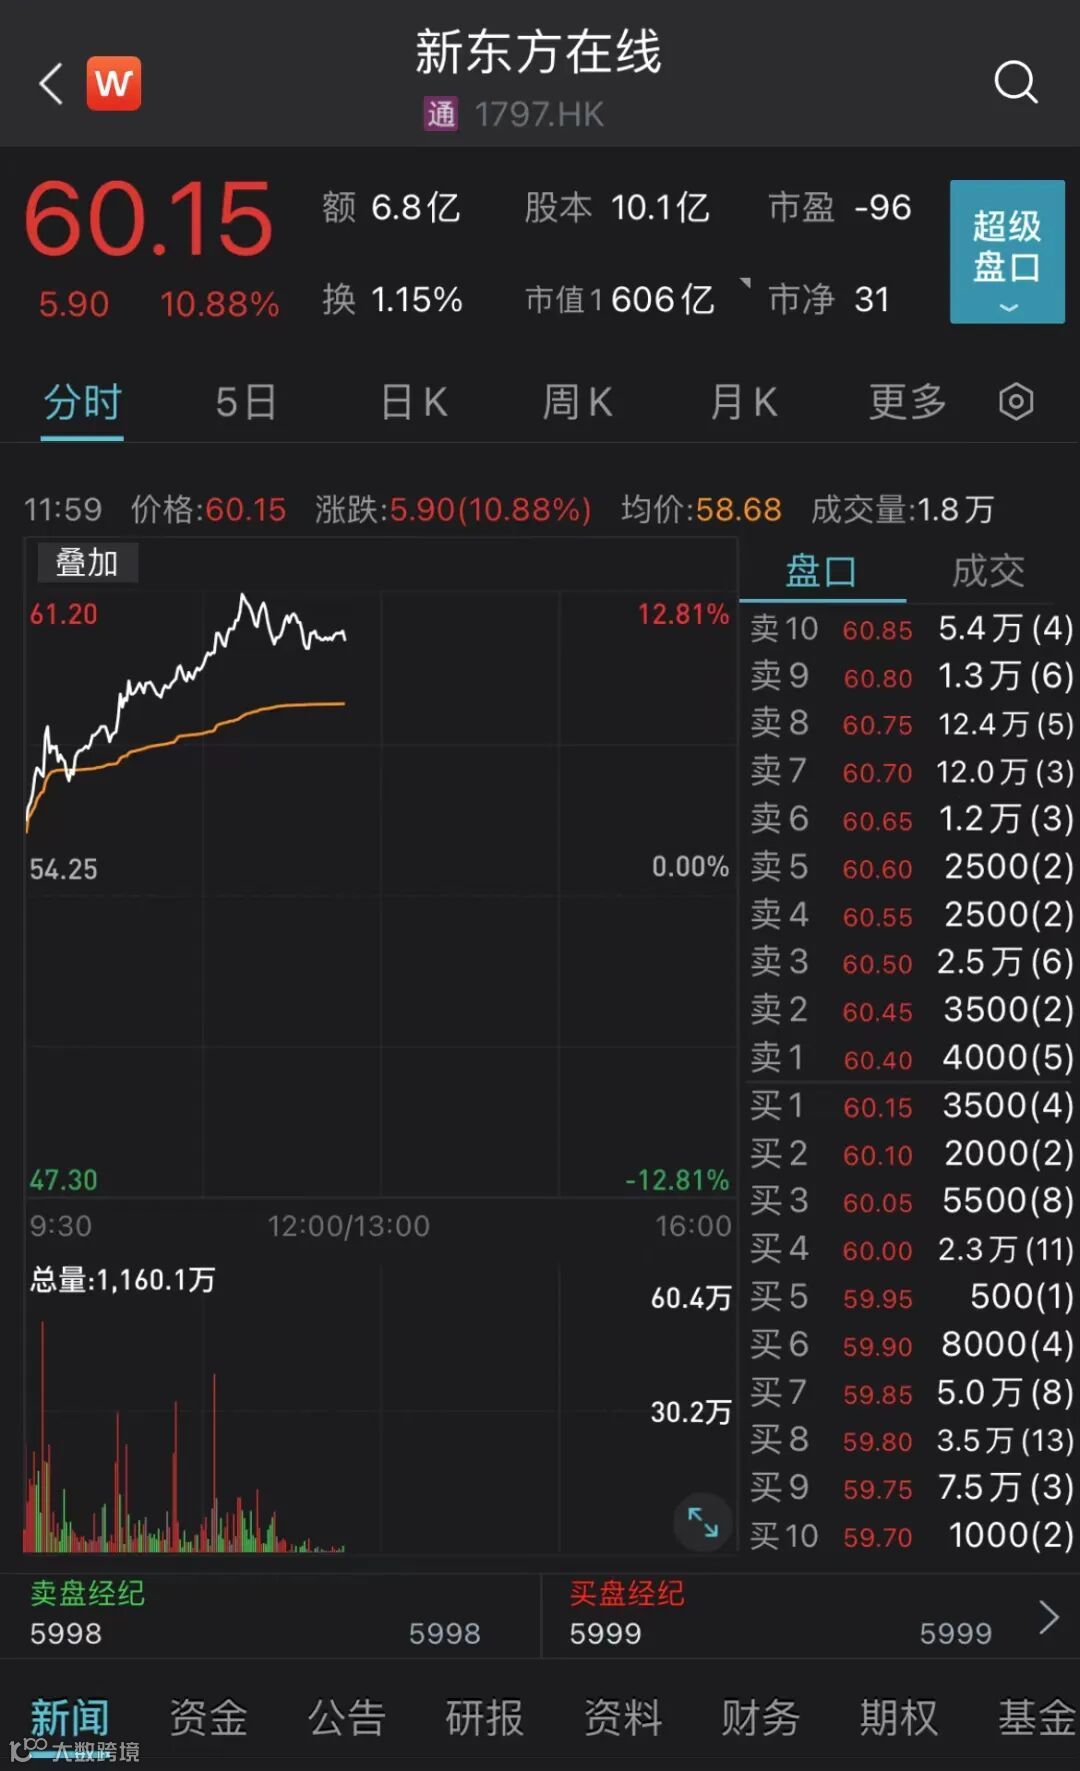Select the 买7 row at 59.85

coord(911,1392)
